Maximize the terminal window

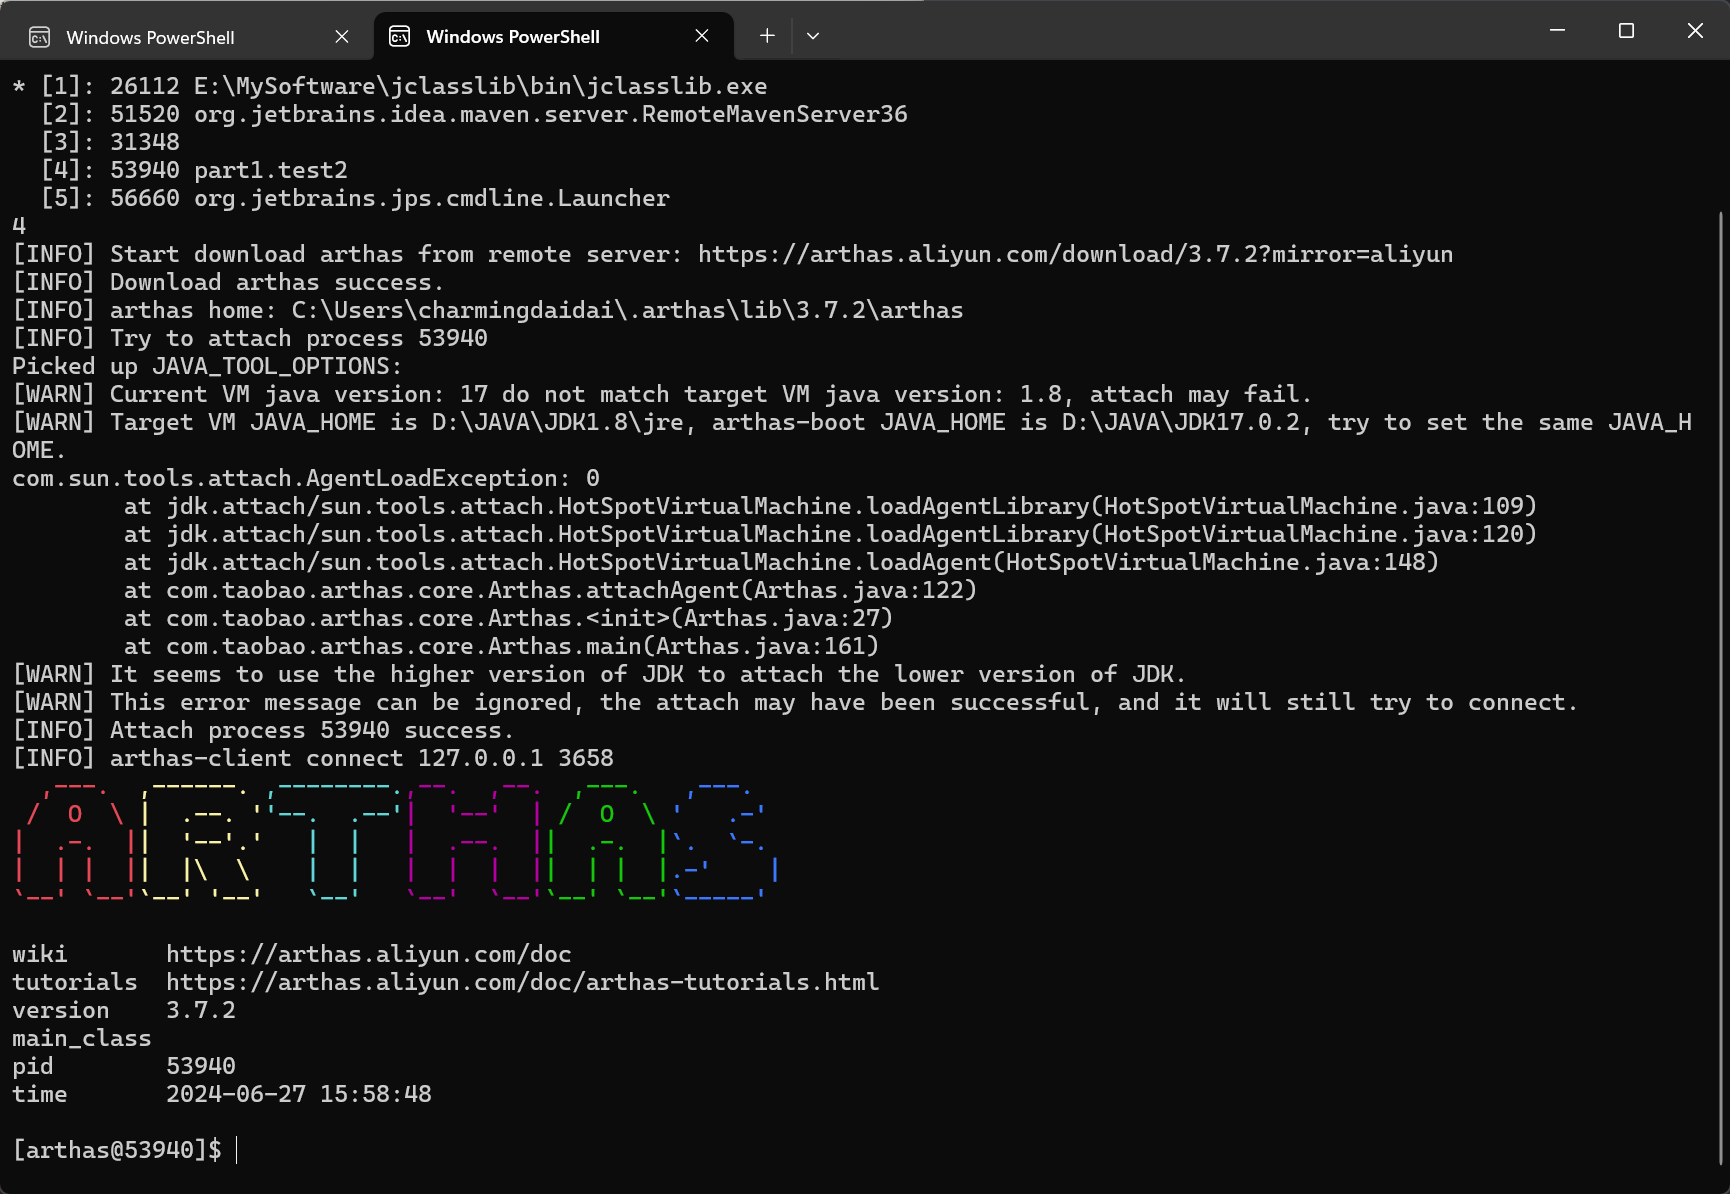(x=1626, y=31)
